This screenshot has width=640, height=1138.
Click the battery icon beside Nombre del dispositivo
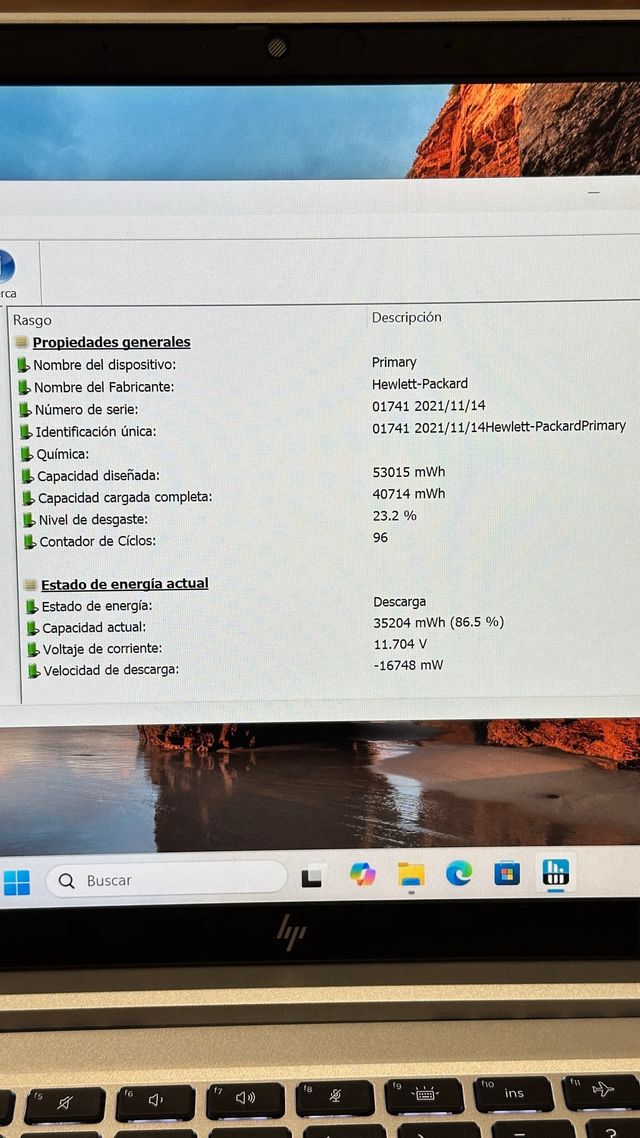coord(24,364)
